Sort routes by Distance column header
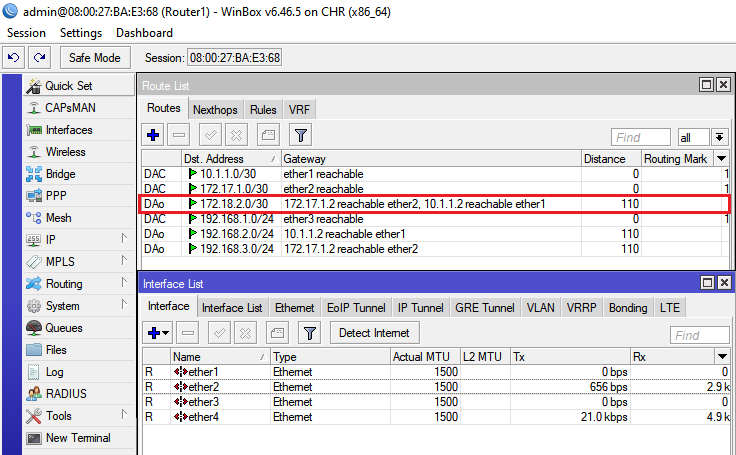Image resolution: width=736 pixels, height=455 pixels. click(x=611, y=159)
